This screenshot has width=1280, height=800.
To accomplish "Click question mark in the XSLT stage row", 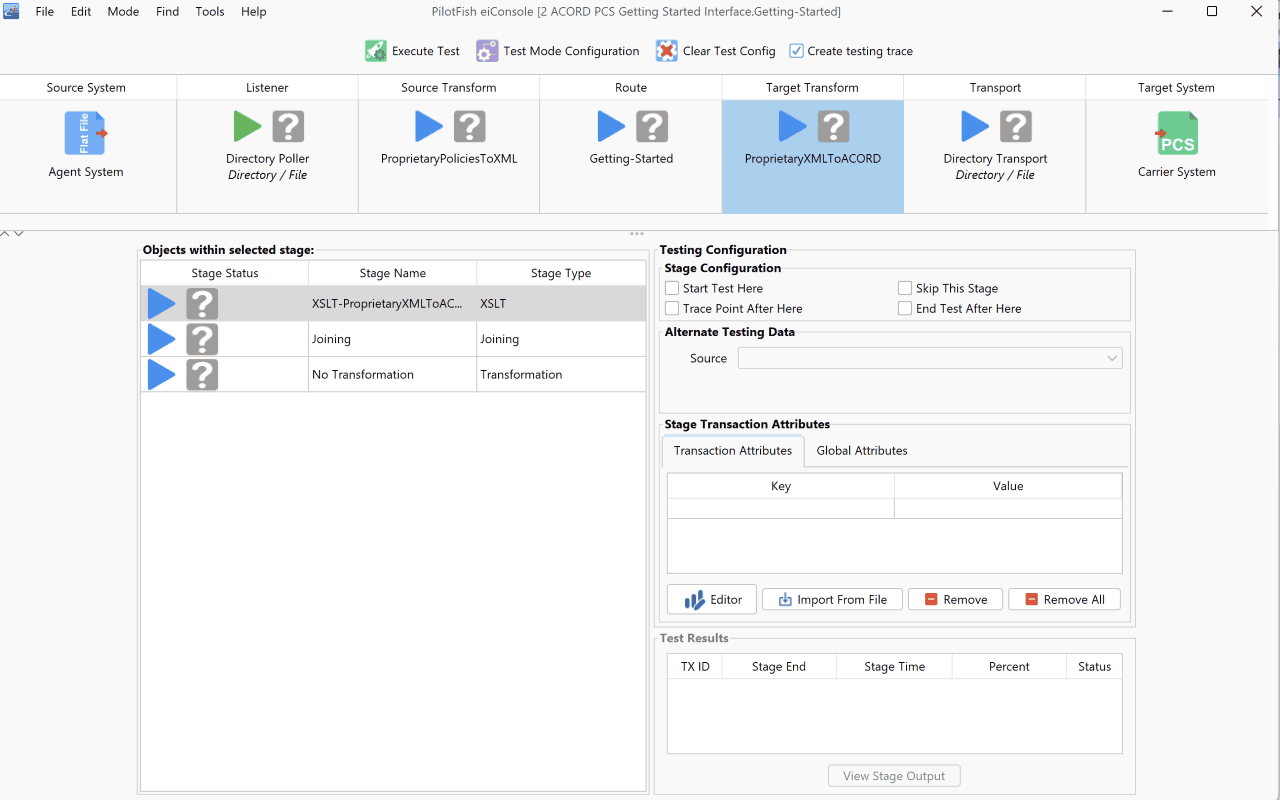I will [202, 304].
